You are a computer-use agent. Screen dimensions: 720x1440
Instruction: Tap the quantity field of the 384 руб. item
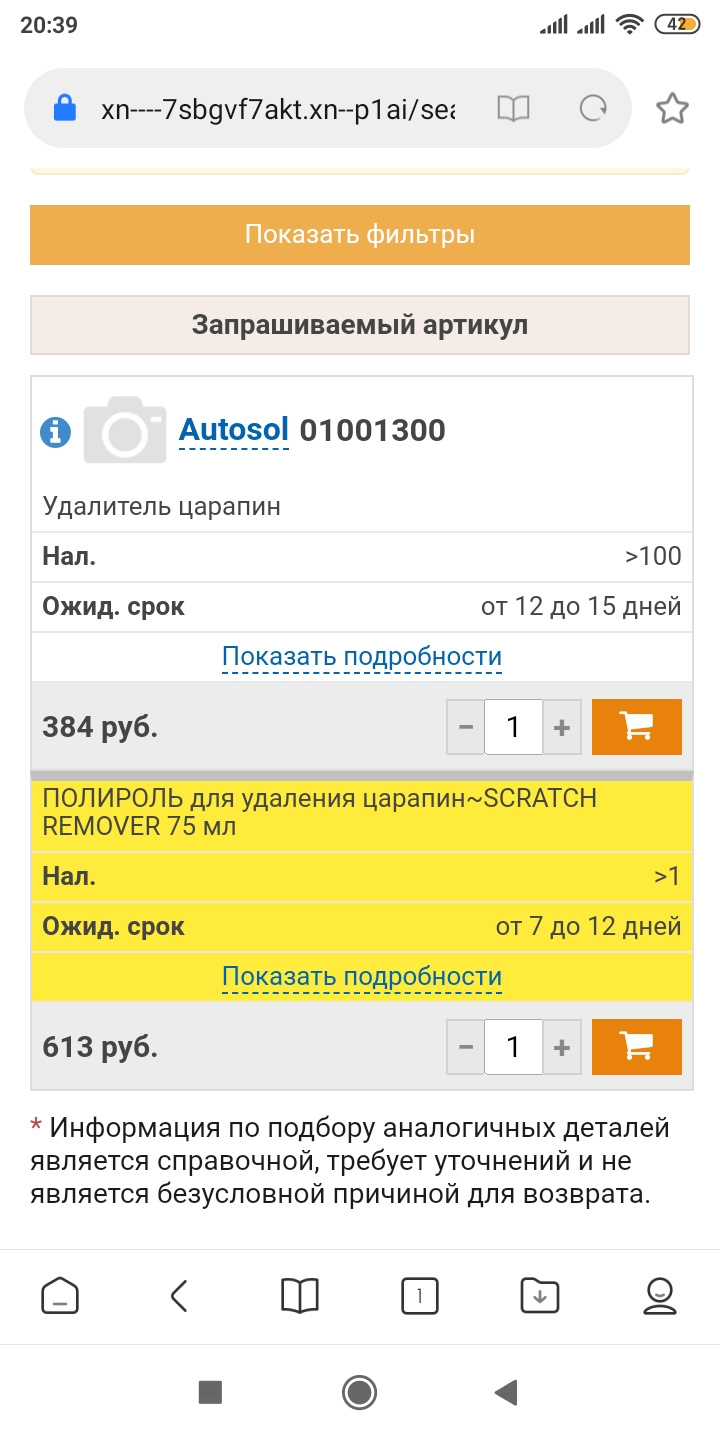pos(513,727)
